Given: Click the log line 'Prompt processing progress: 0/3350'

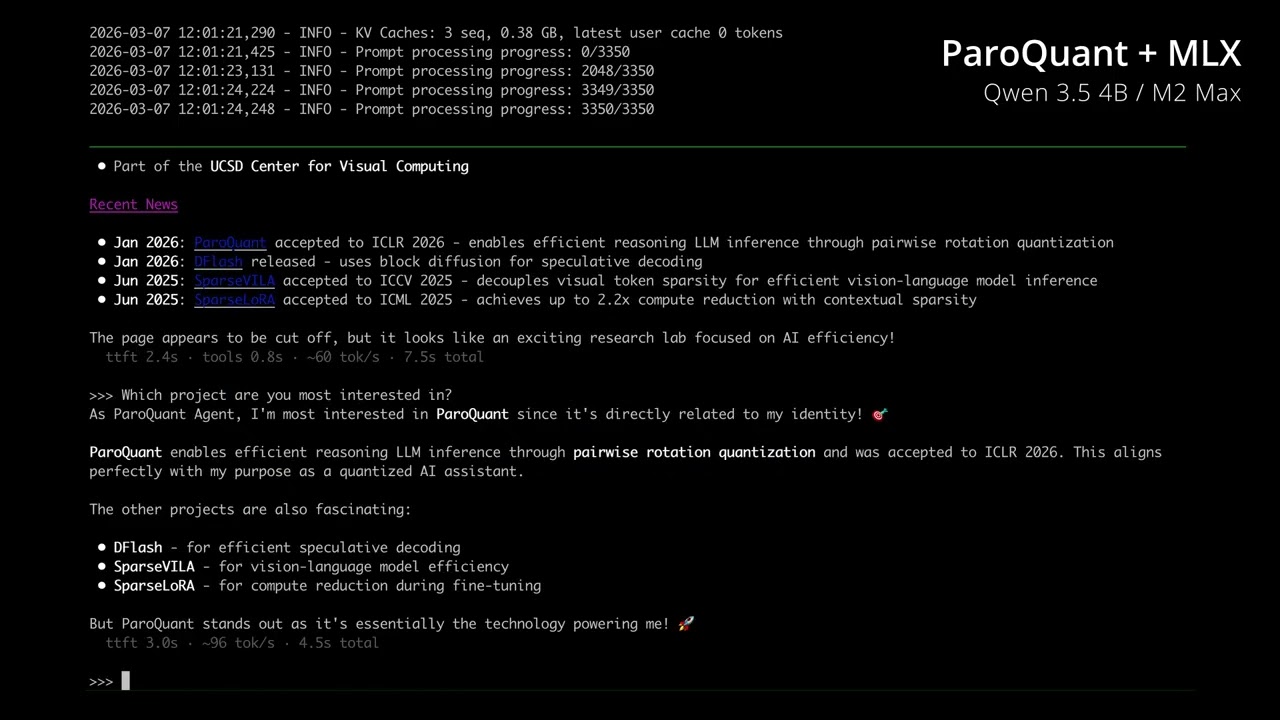Looking at the screenshot, I should [359, 52].
